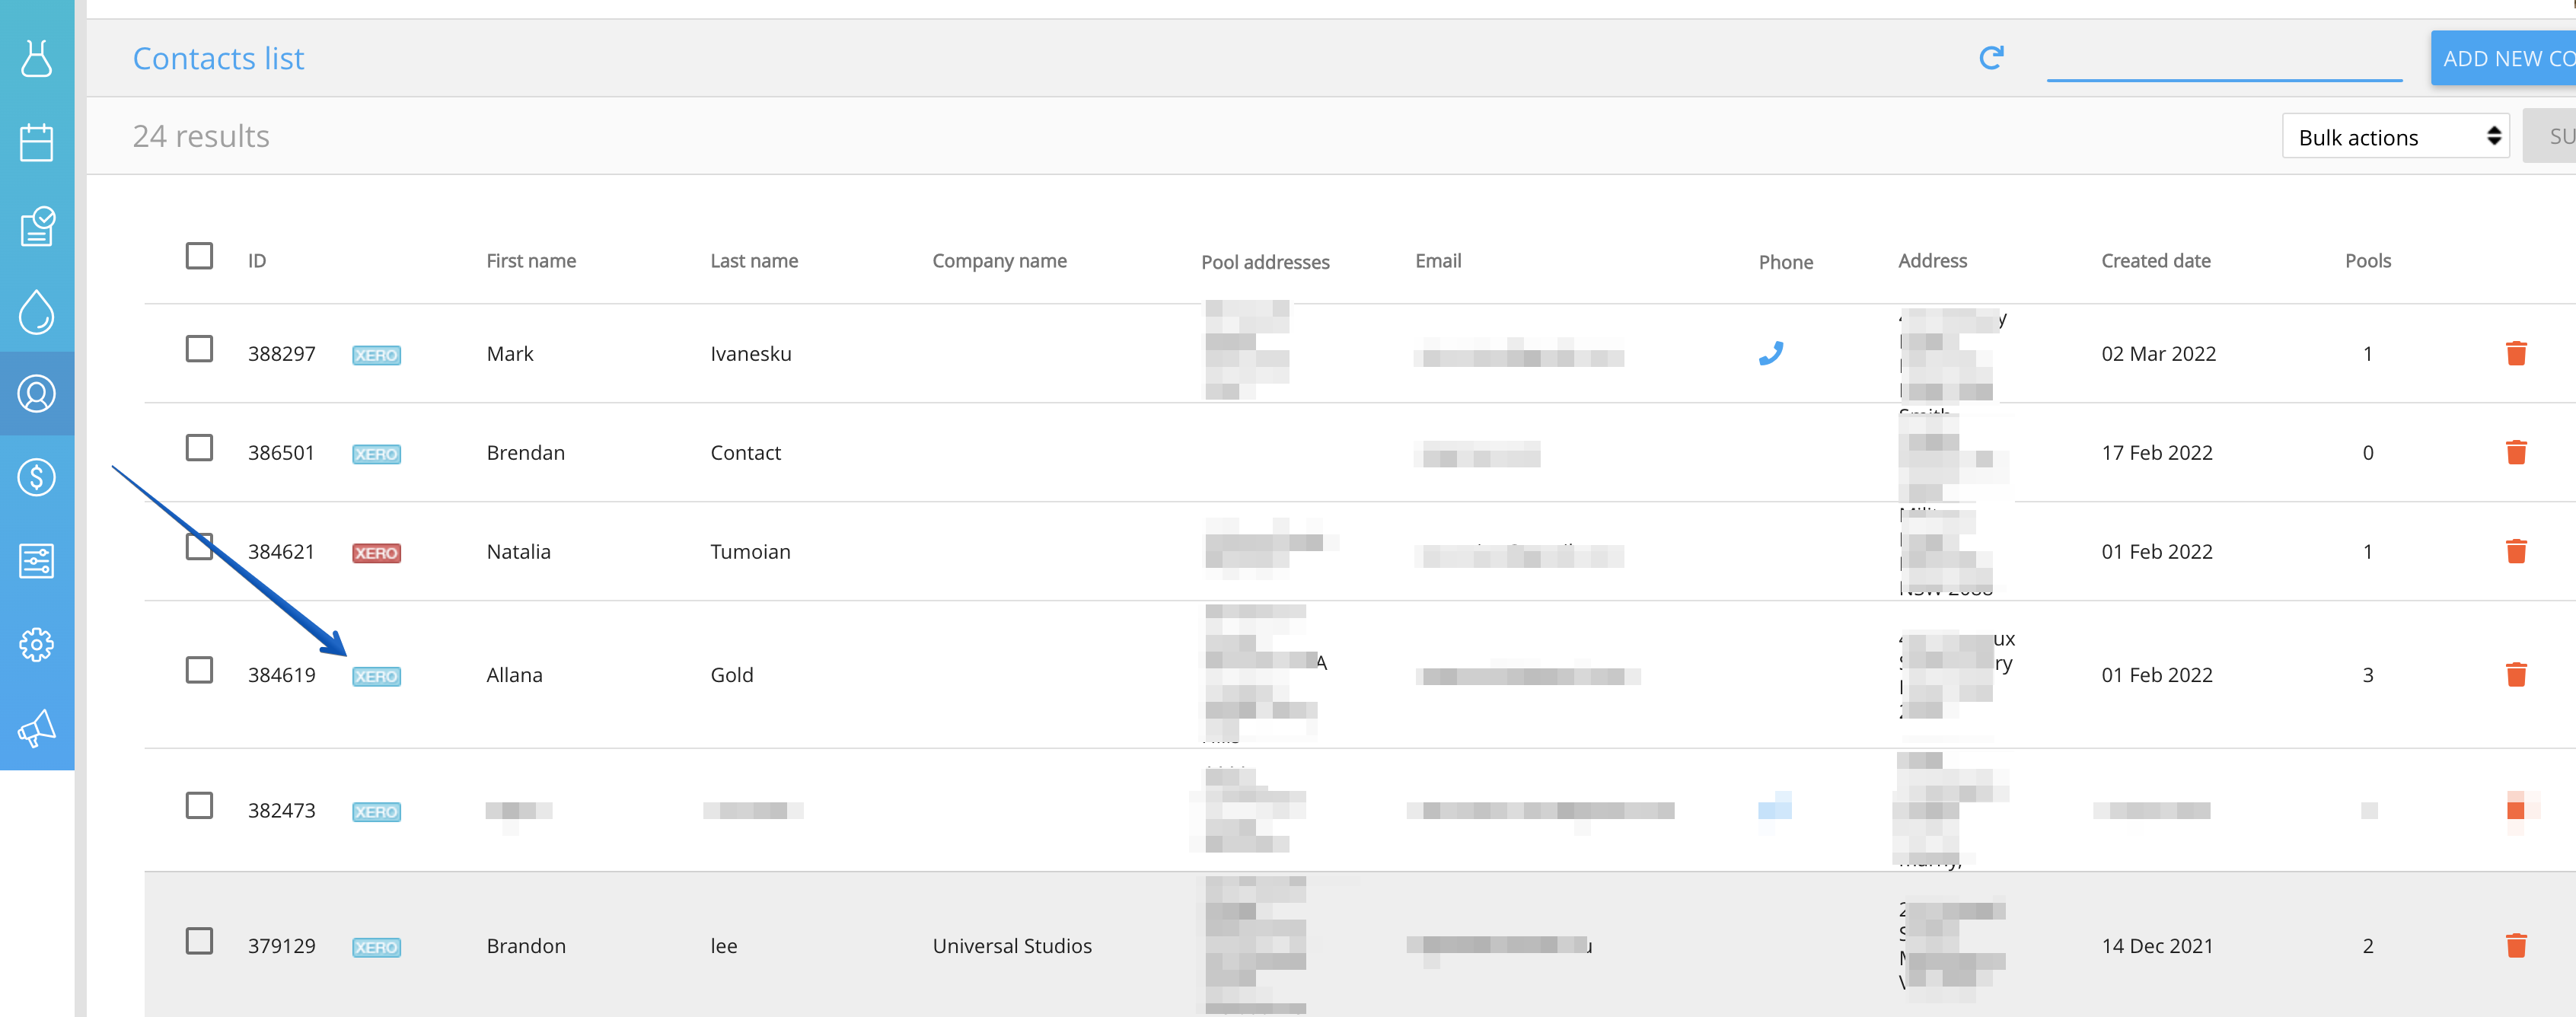Click the red XERO badge for Natalia
2576x1017 pixels.
pos(376,553)
